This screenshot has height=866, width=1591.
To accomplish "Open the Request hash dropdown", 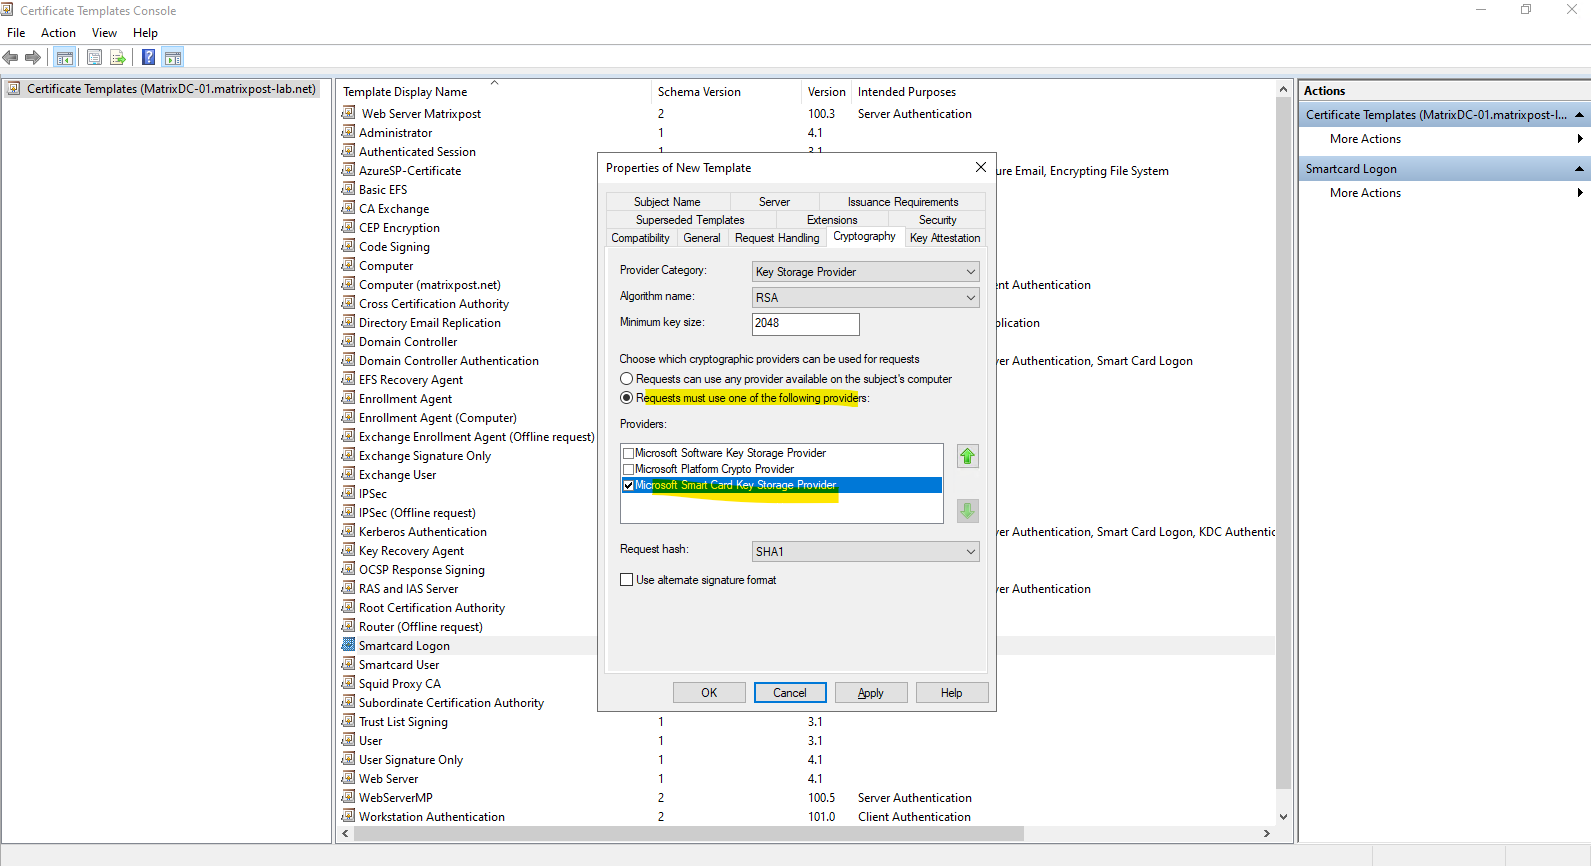I will pos(866,551).
